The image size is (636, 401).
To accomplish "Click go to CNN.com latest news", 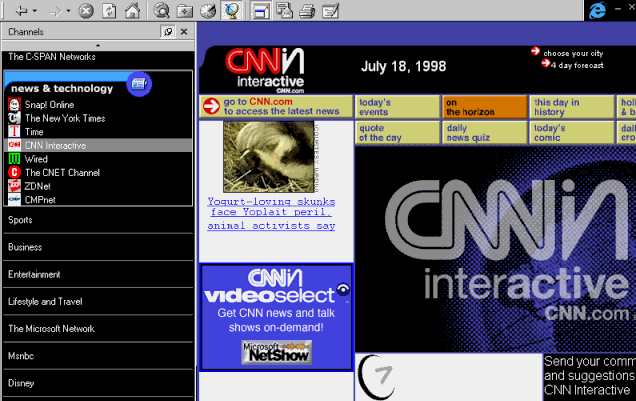I will point(276,107).
